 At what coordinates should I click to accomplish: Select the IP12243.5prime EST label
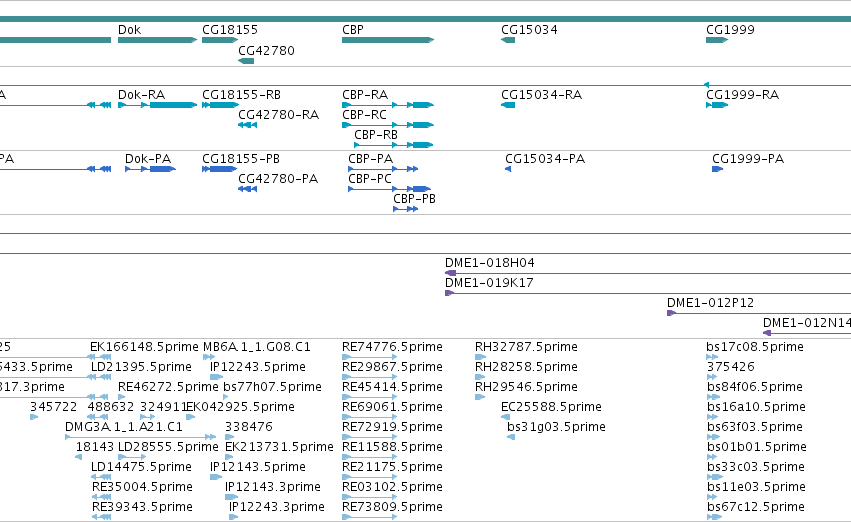tap(258, 367)
